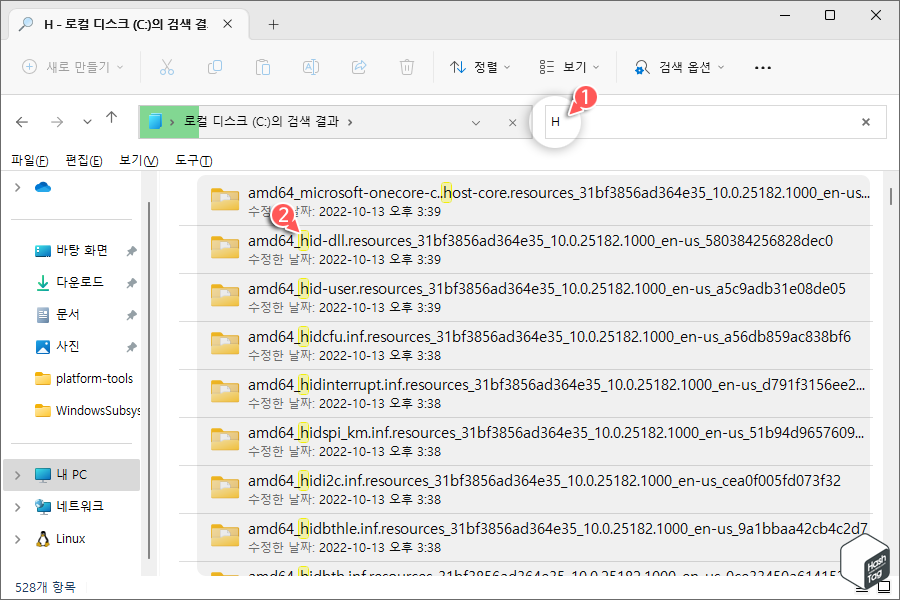
Task: Click the Delete (trash) icon
Action: [x=407, y=67]
